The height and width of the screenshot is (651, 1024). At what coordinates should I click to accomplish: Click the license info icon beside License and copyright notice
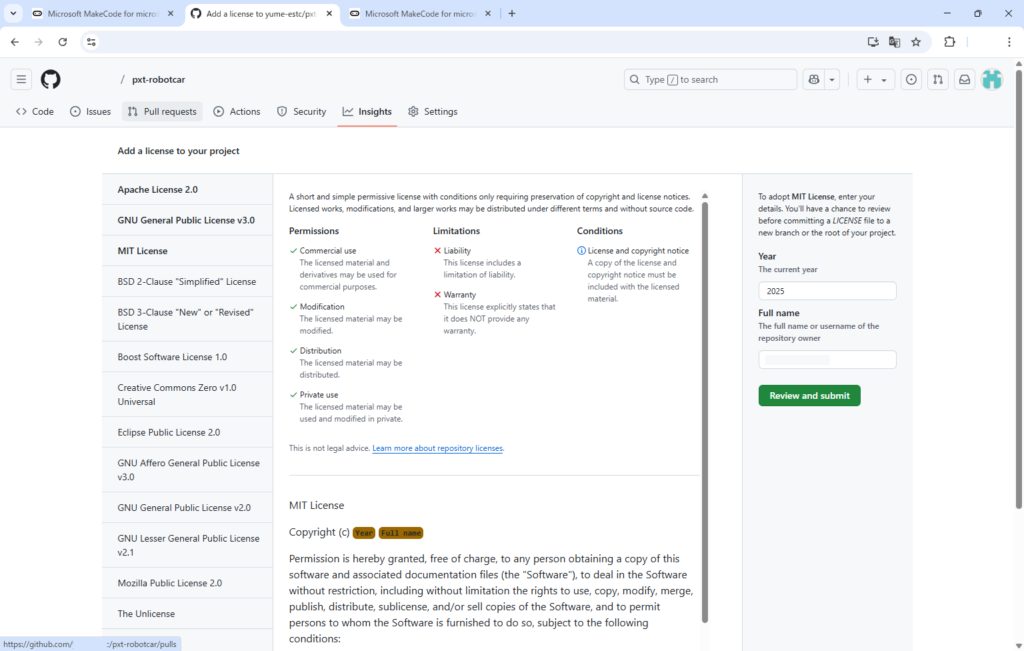(581, 251)
